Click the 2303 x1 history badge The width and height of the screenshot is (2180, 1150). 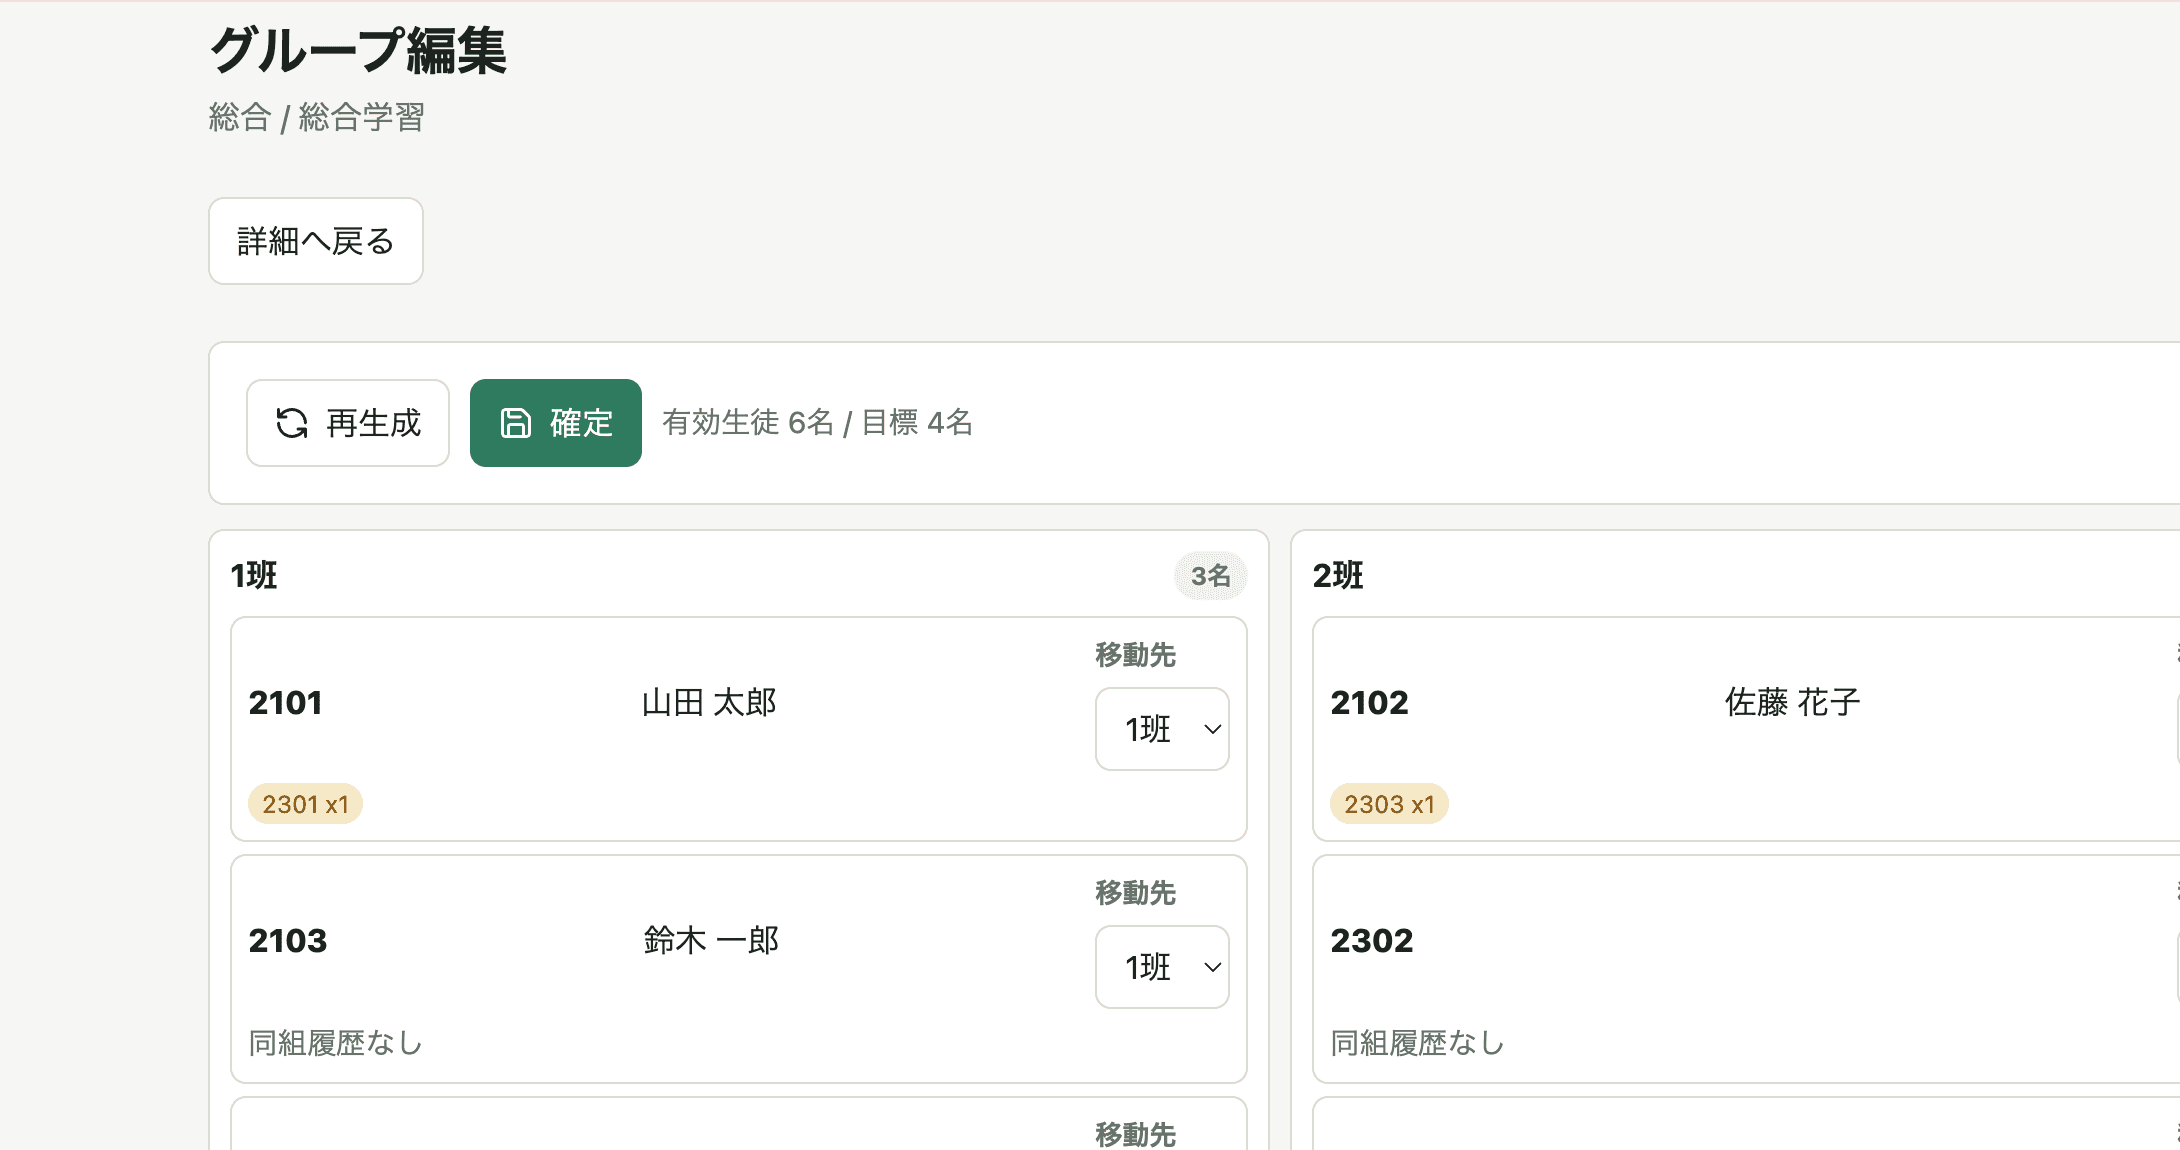1389,804
